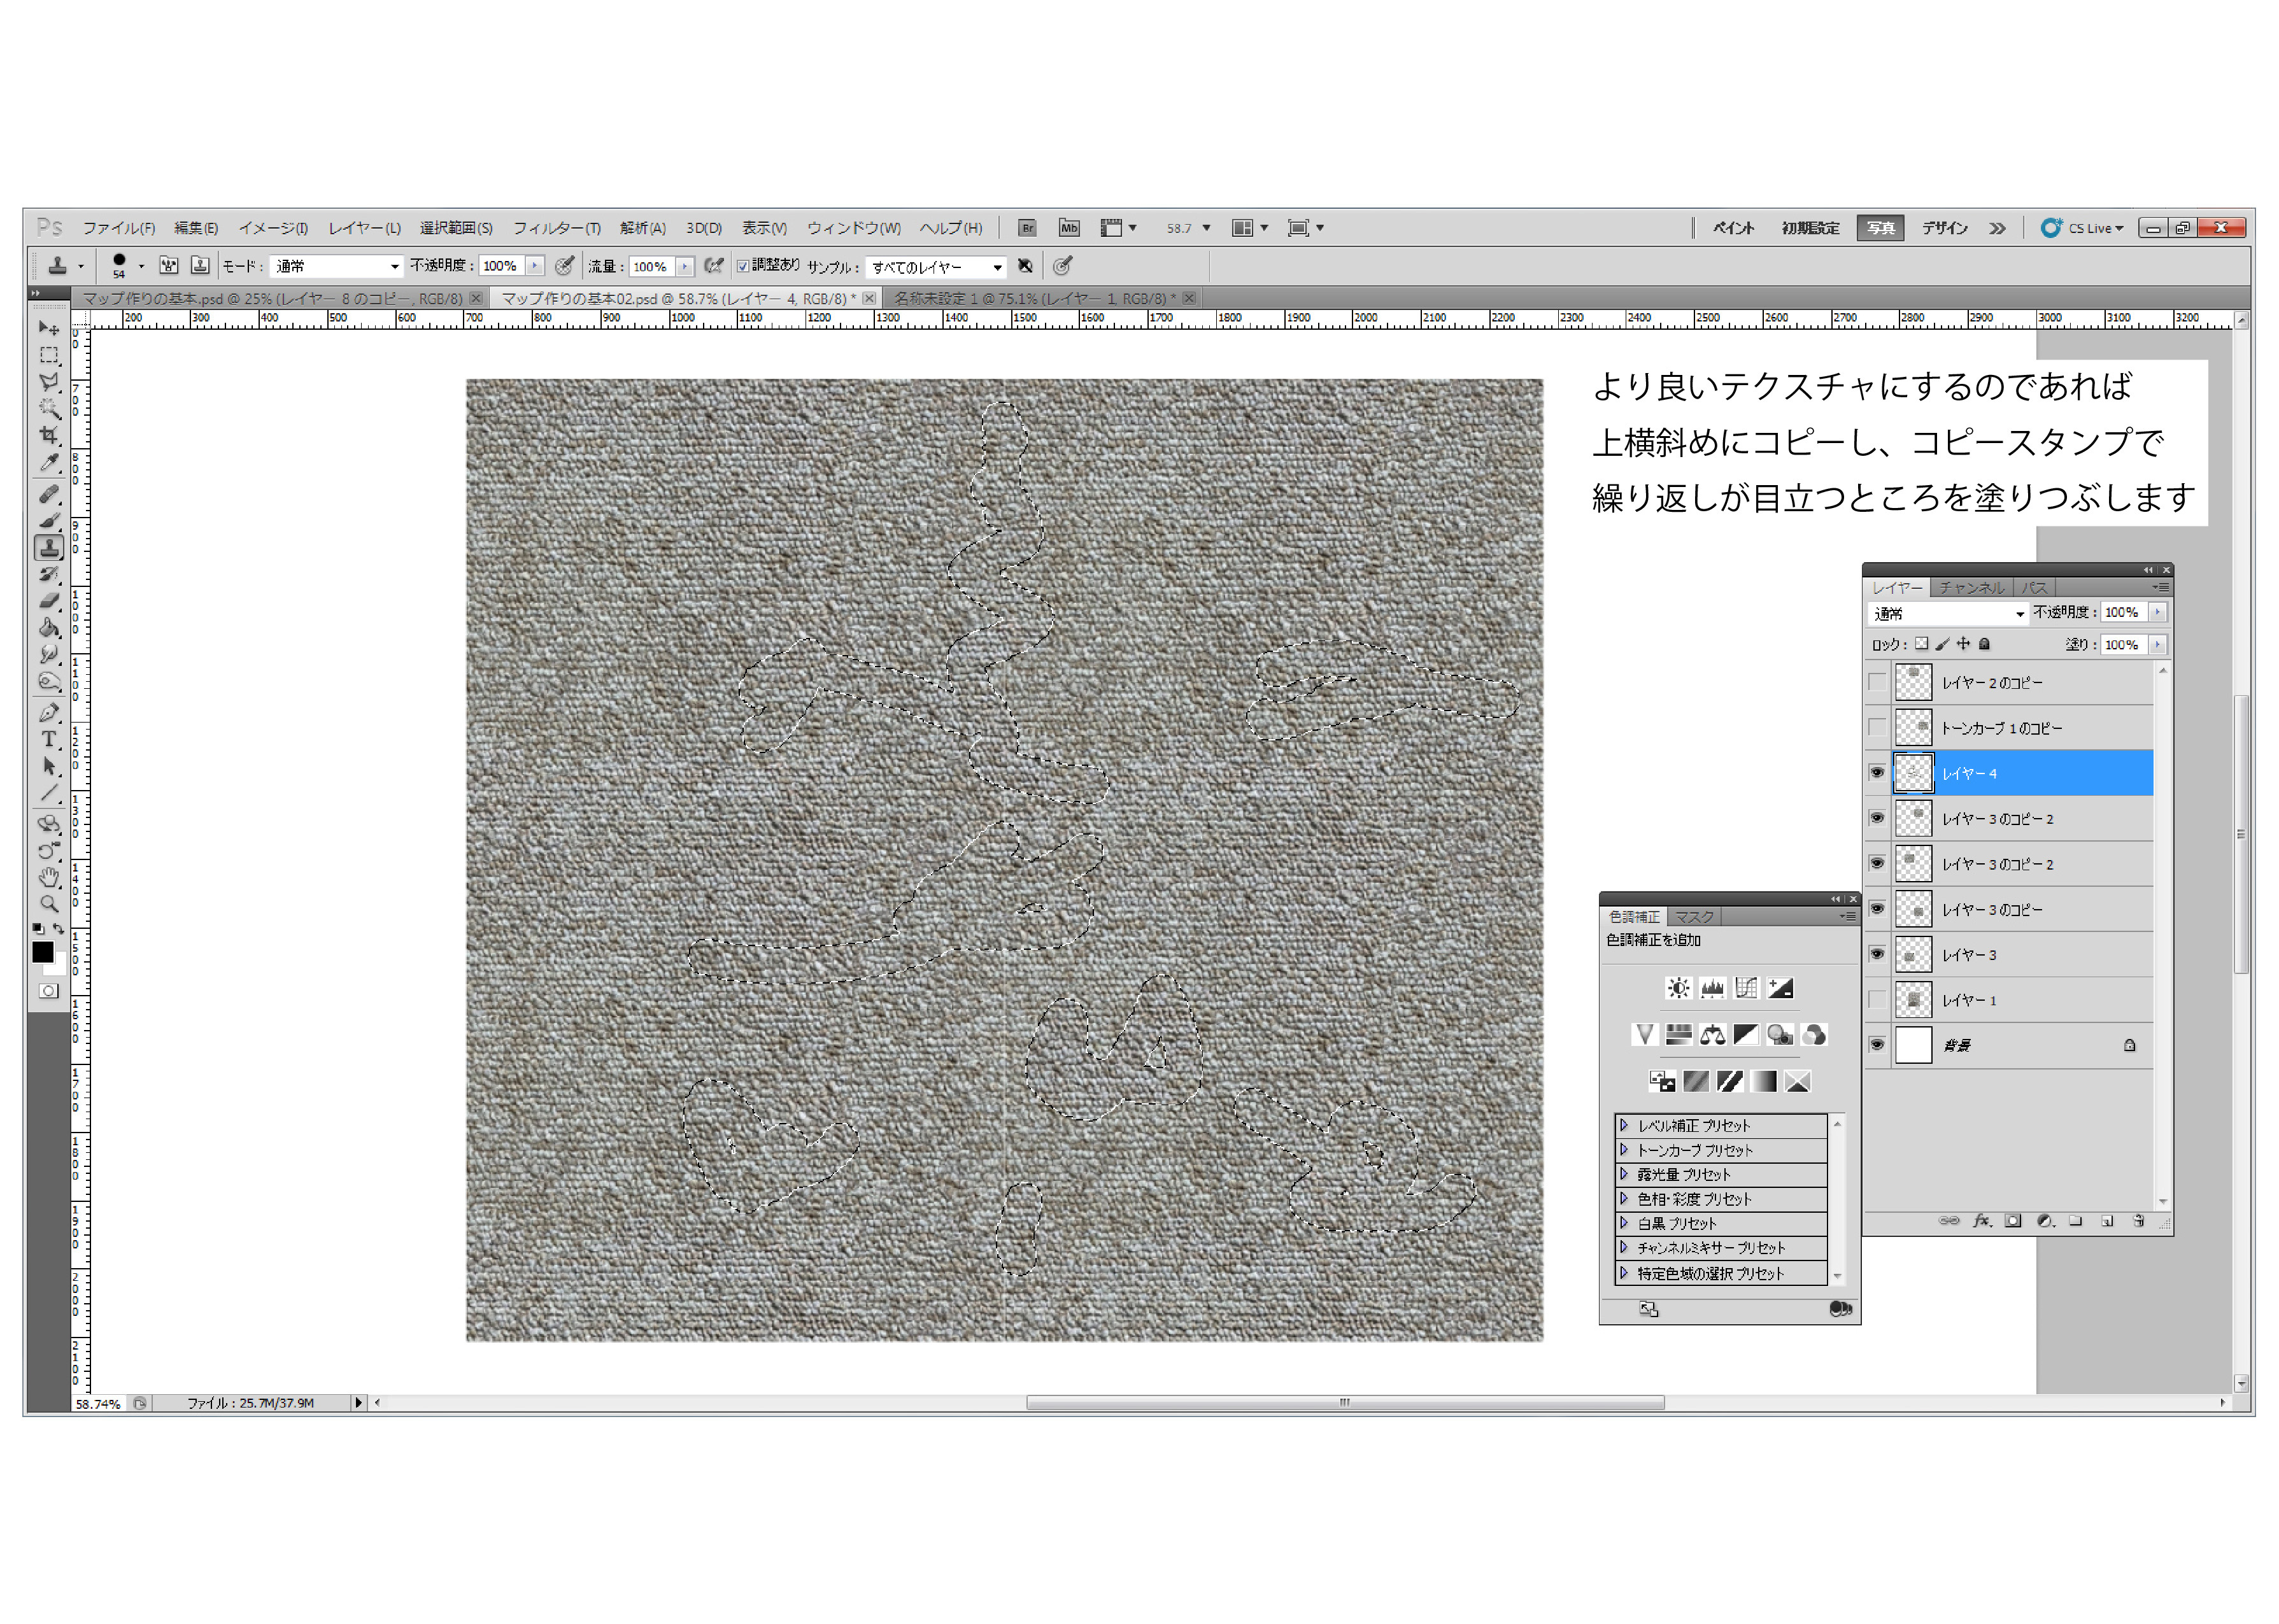
Task: Hide the レイヤー 4 layer
Action: pos(1877,772)
